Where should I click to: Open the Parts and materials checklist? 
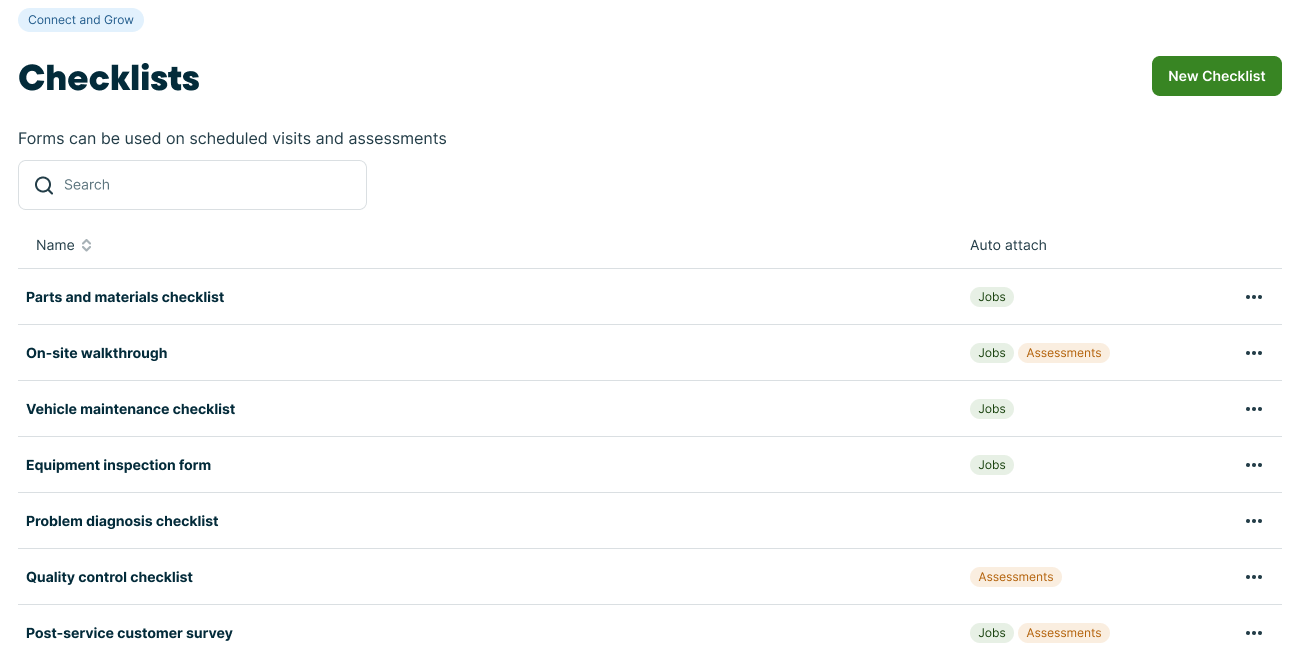125,297
